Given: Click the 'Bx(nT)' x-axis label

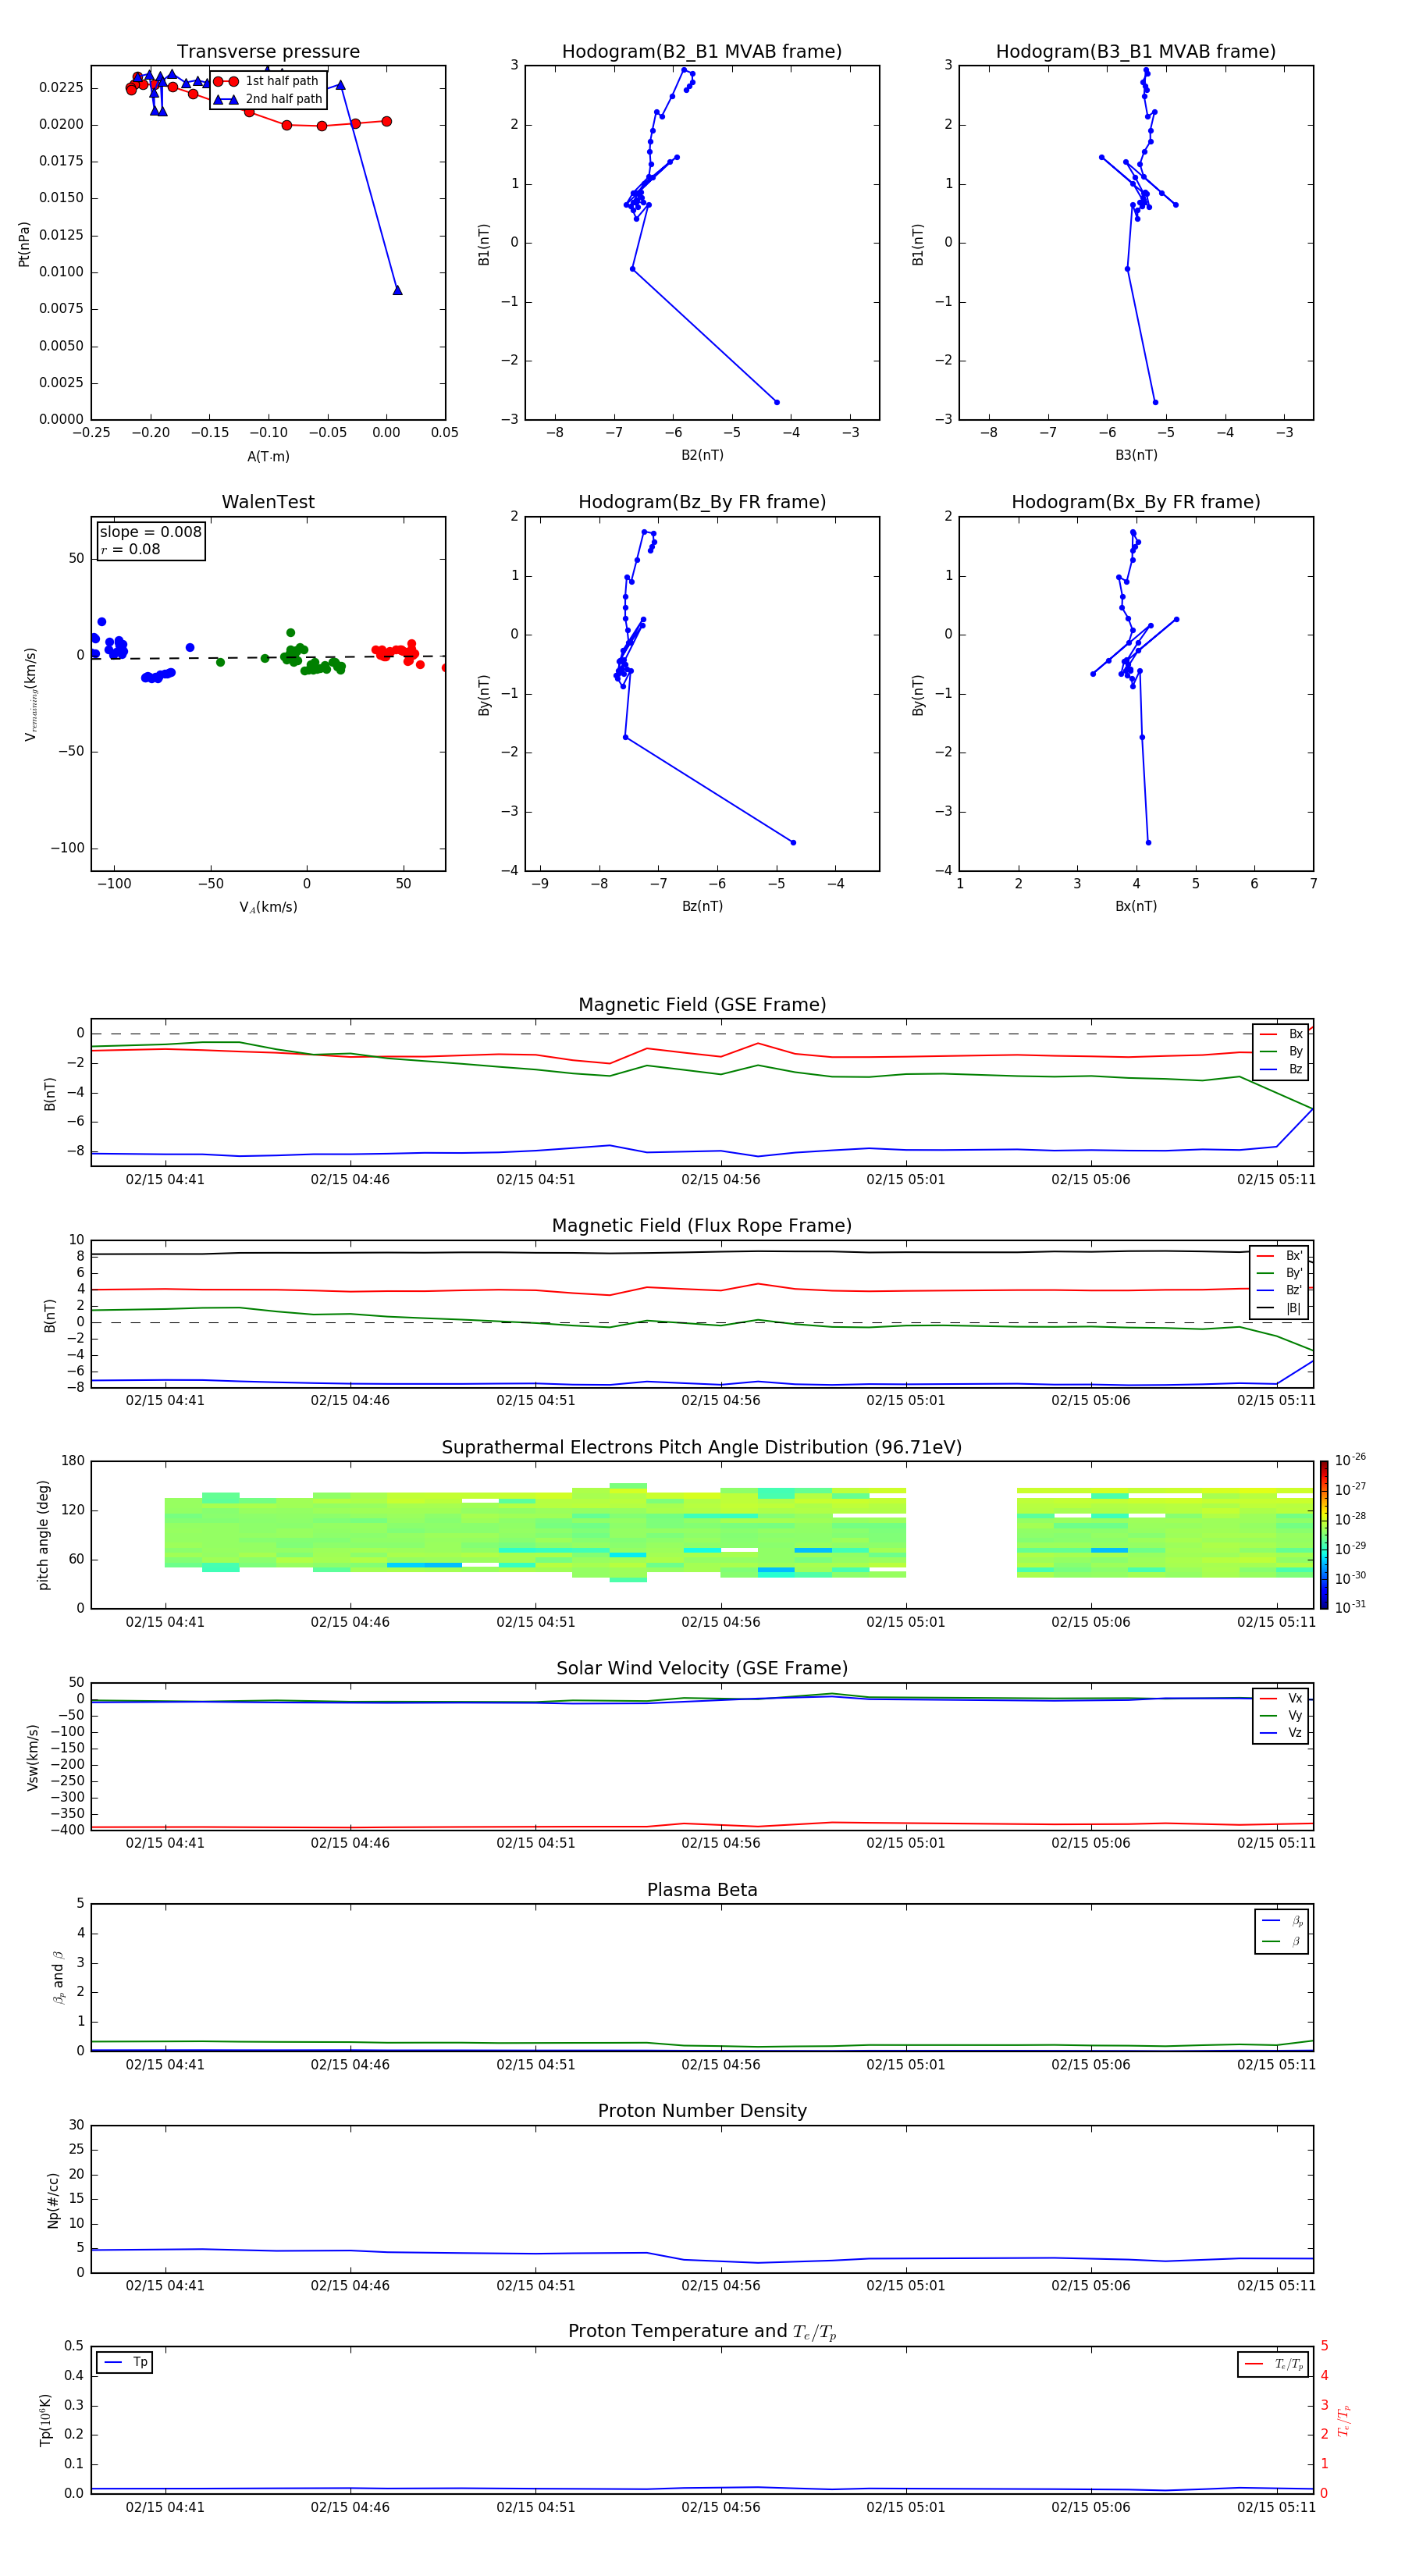Looking at the screenshot, I should [1136, 906].
